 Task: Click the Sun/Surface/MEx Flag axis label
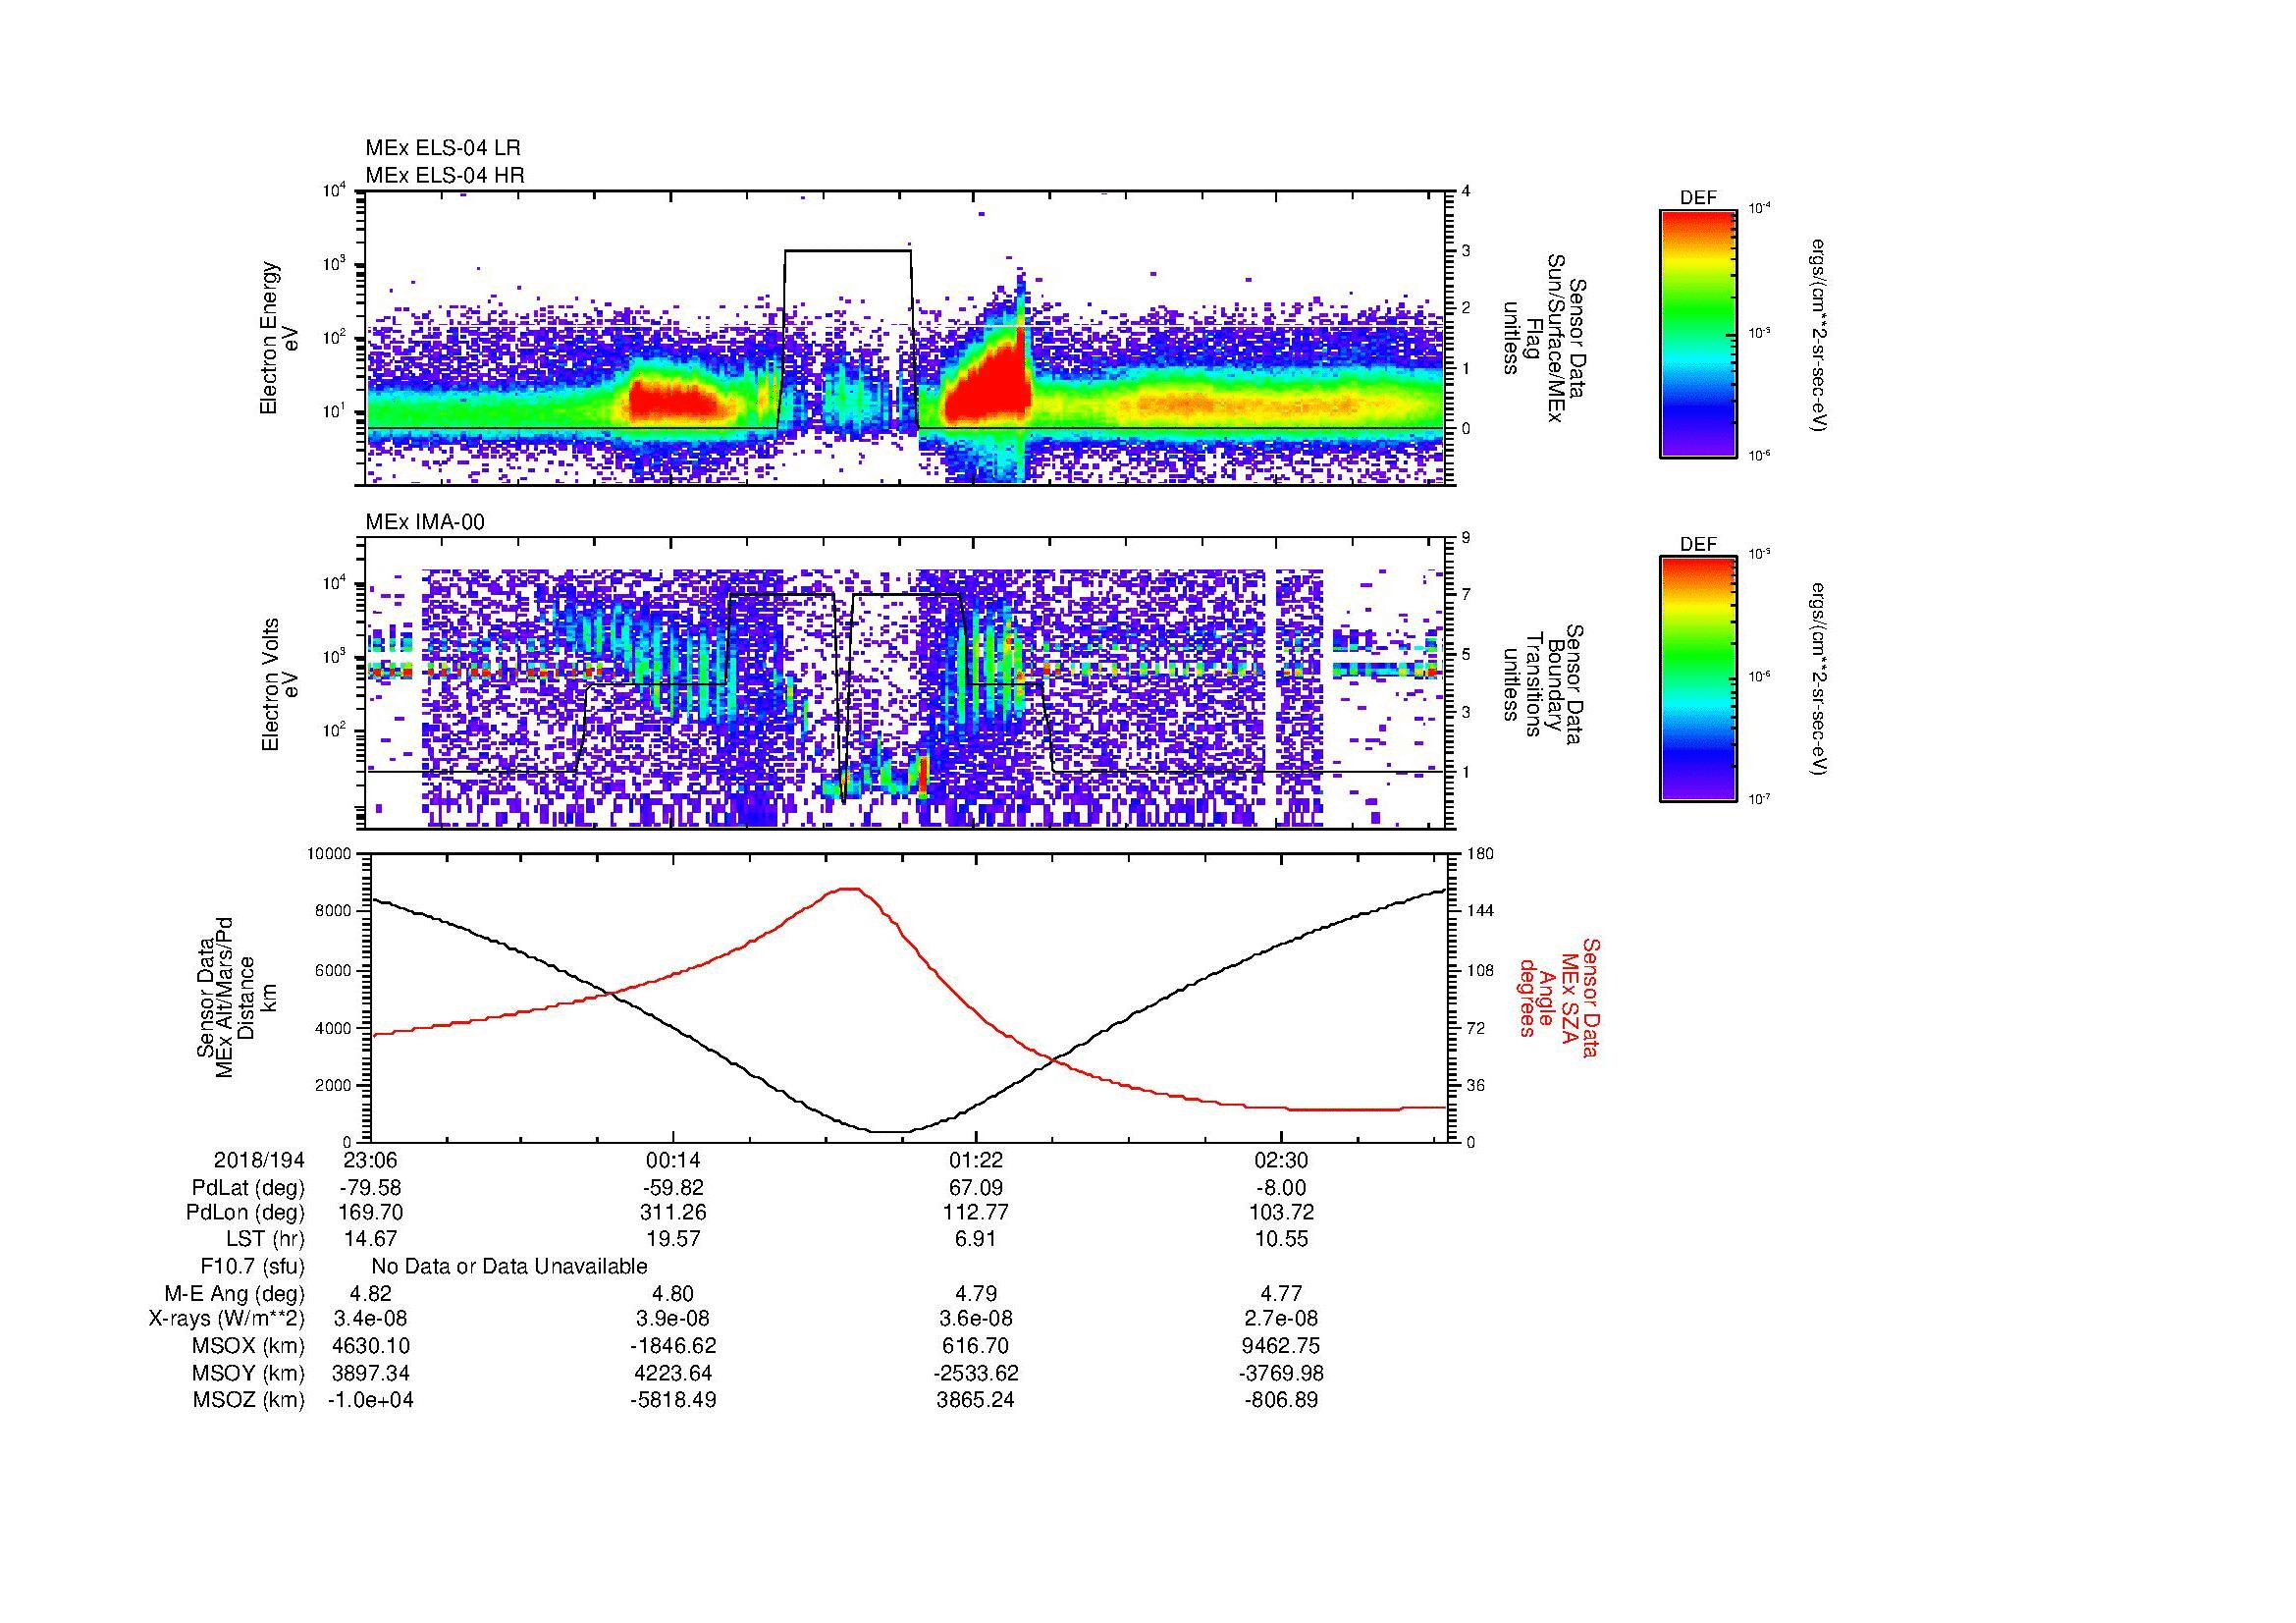point(1543,338)
